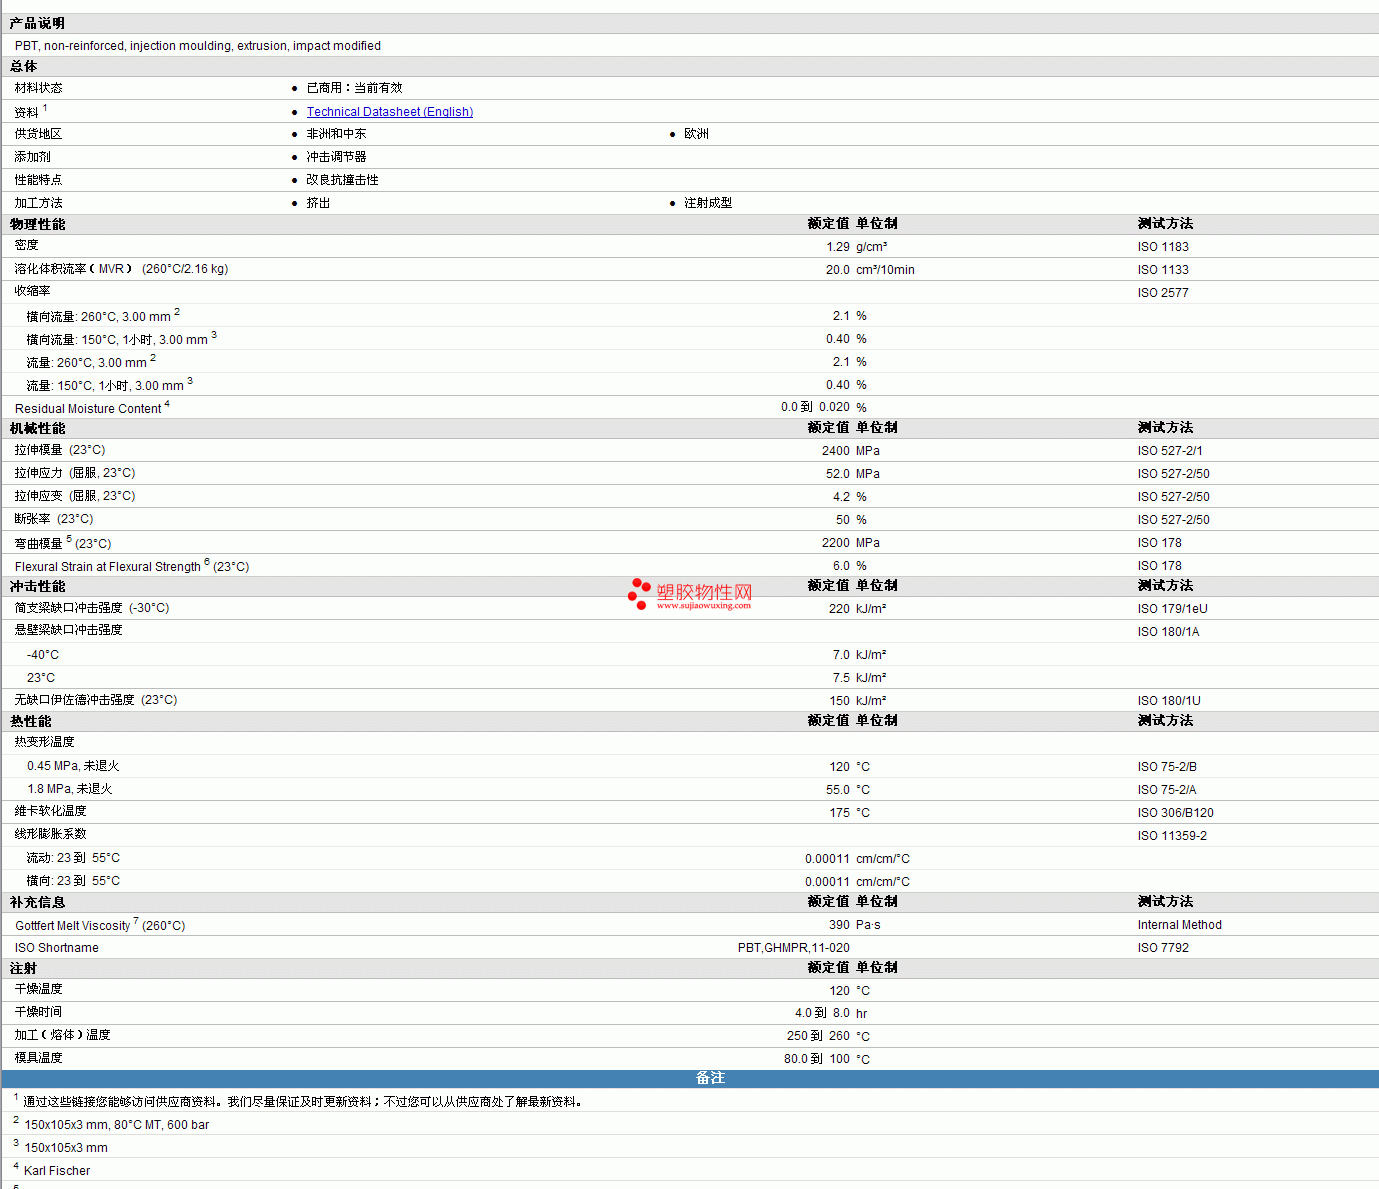Select the PBT non-reinforced product description text
This screenshot has height=1189, width=1379.
point(198,46)
